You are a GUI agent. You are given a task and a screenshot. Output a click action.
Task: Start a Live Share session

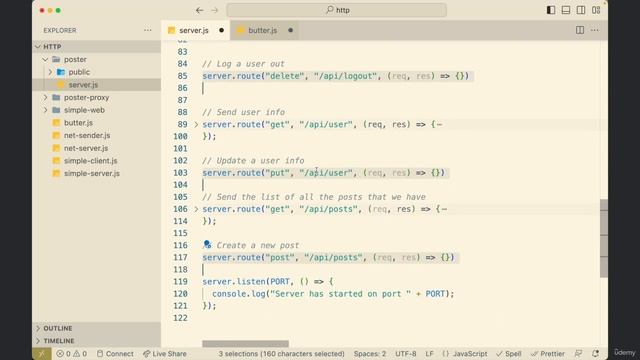[165, 353]
